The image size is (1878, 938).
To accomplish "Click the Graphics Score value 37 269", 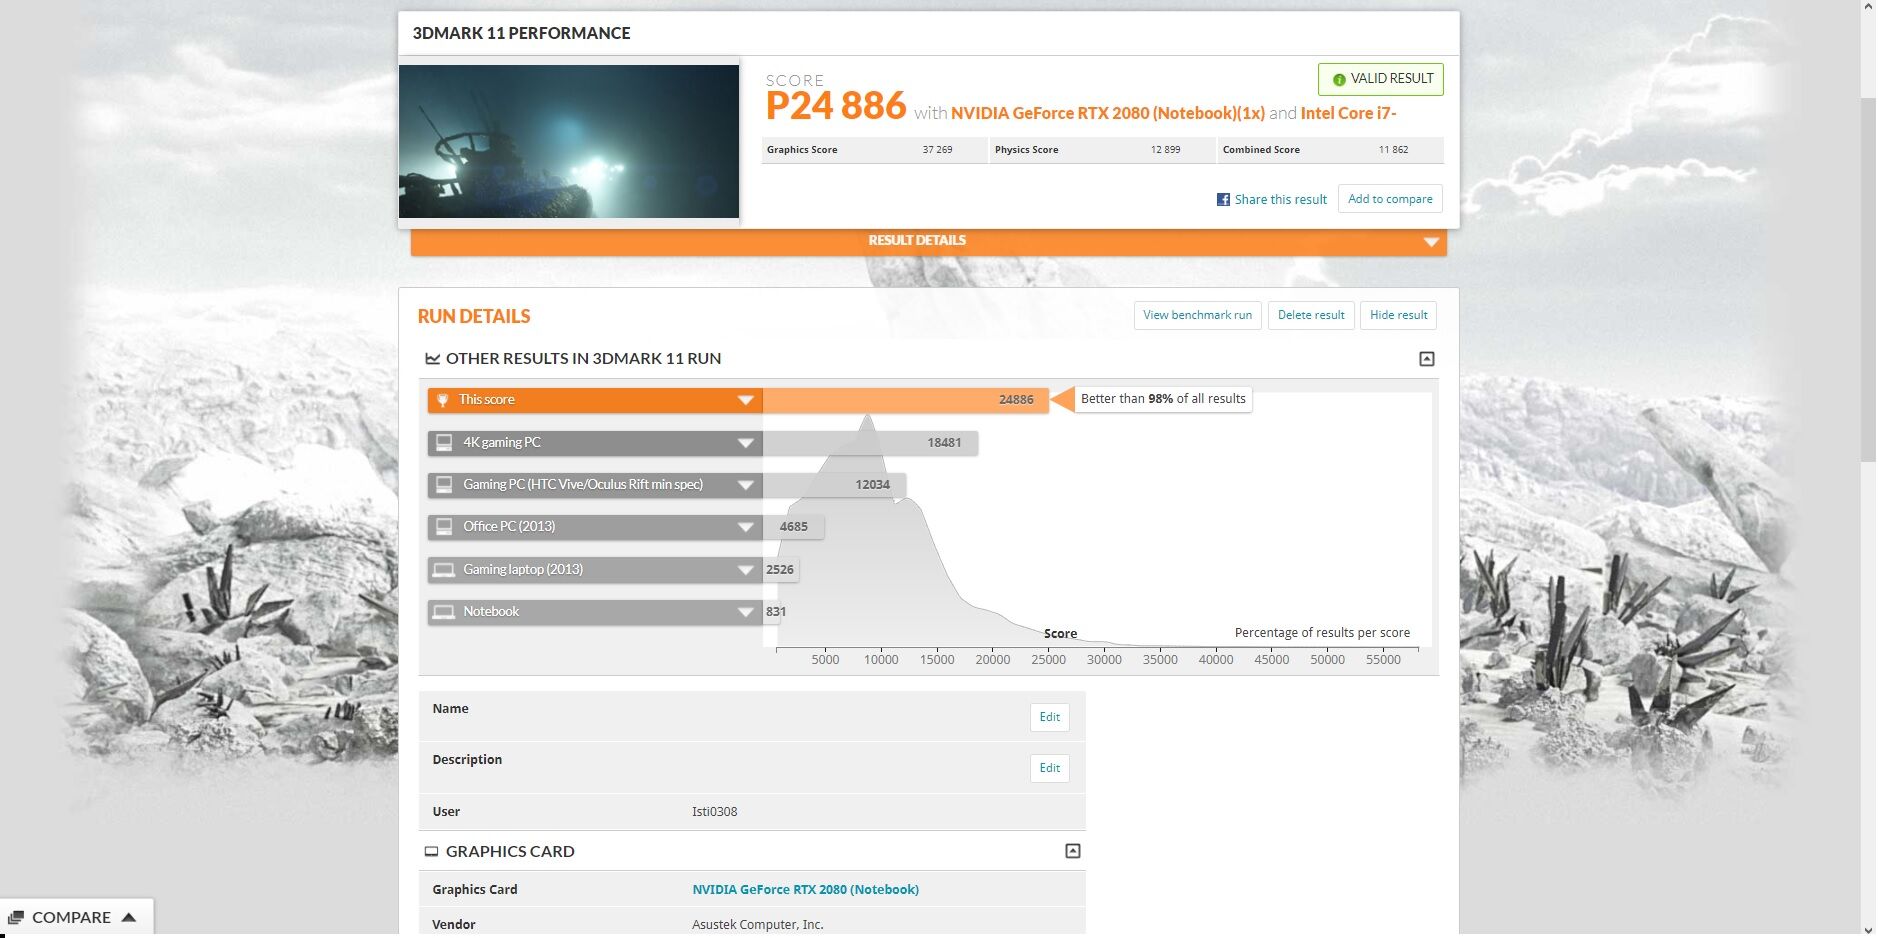I will [937, 150].
